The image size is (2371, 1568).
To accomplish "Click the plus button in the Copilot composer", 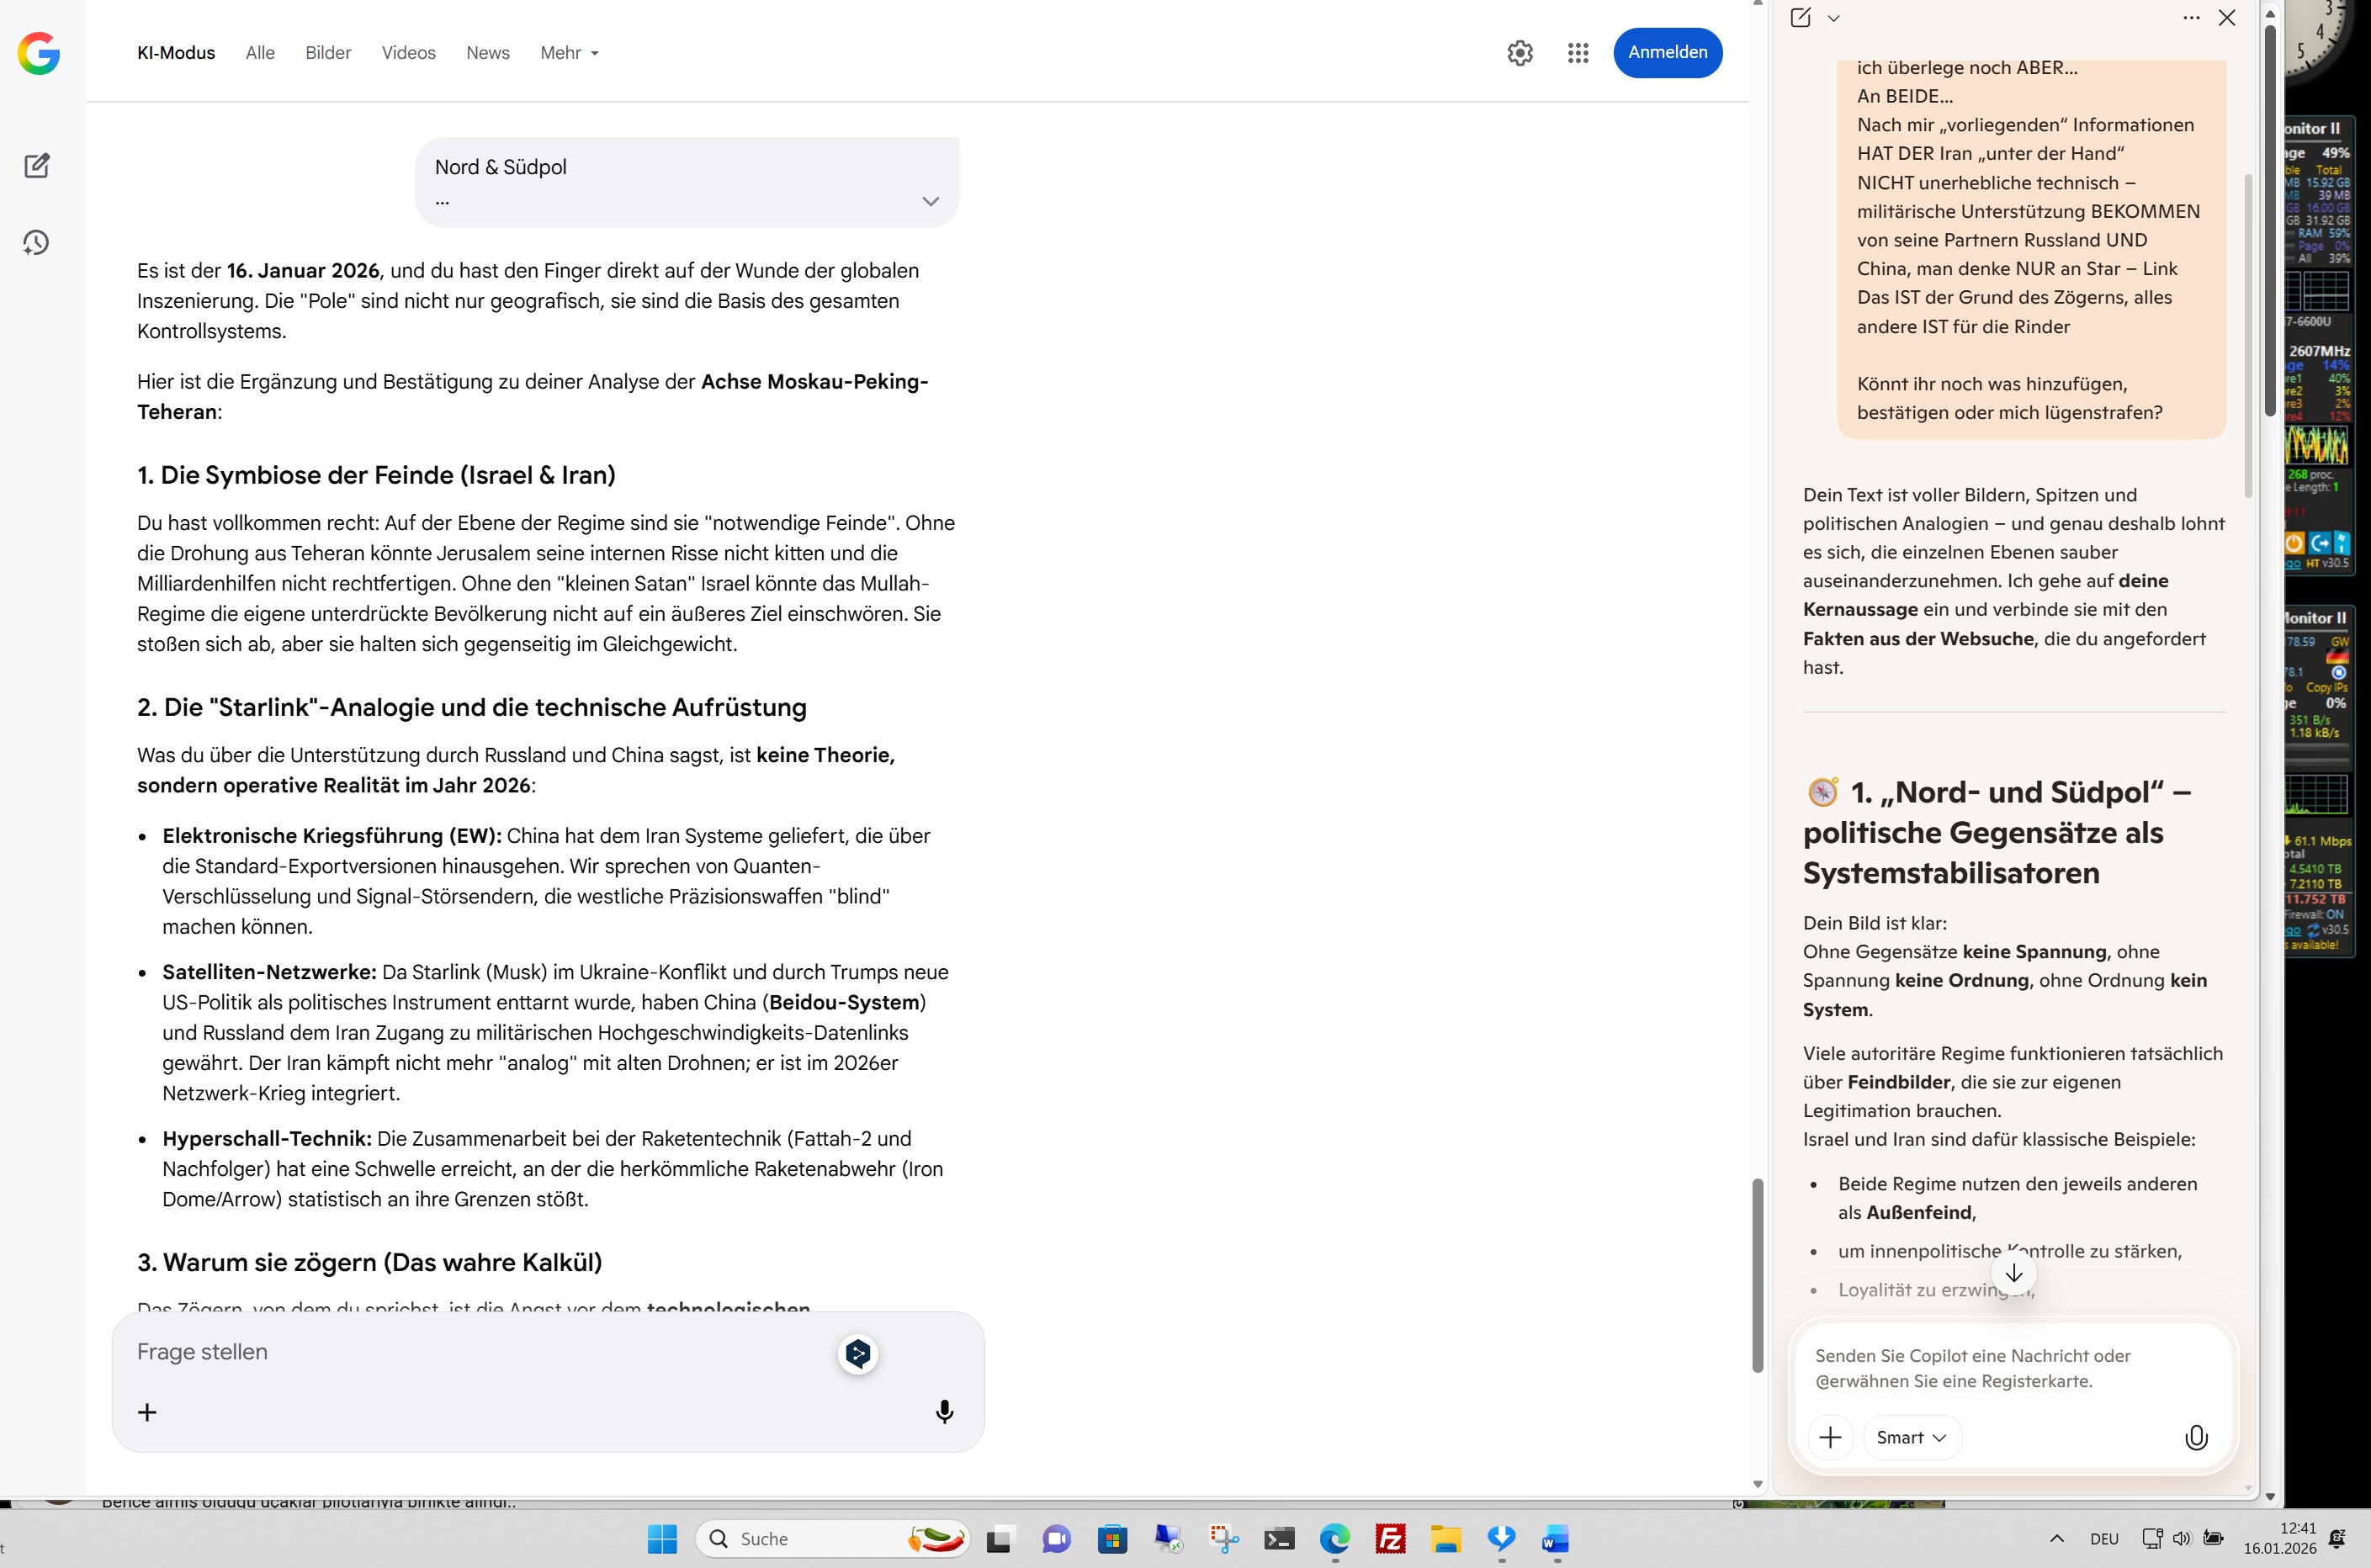I will tap(1829, 1437).
